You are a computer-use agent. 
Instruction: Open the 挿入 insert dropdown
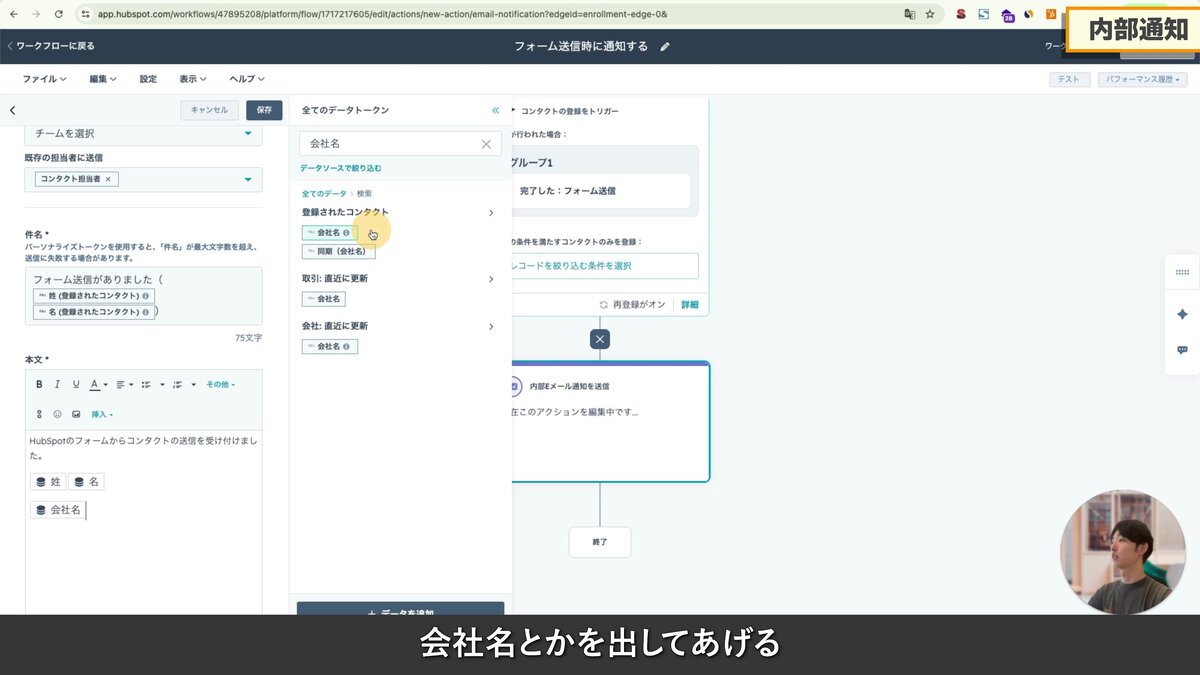(x=100, y=413)
